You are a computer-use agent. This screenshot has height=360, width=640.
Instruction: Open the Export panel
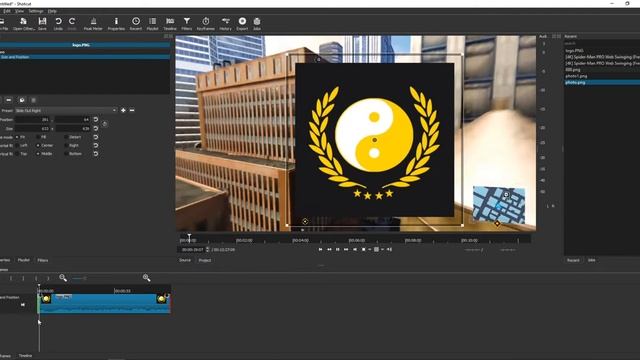(242, 24)
